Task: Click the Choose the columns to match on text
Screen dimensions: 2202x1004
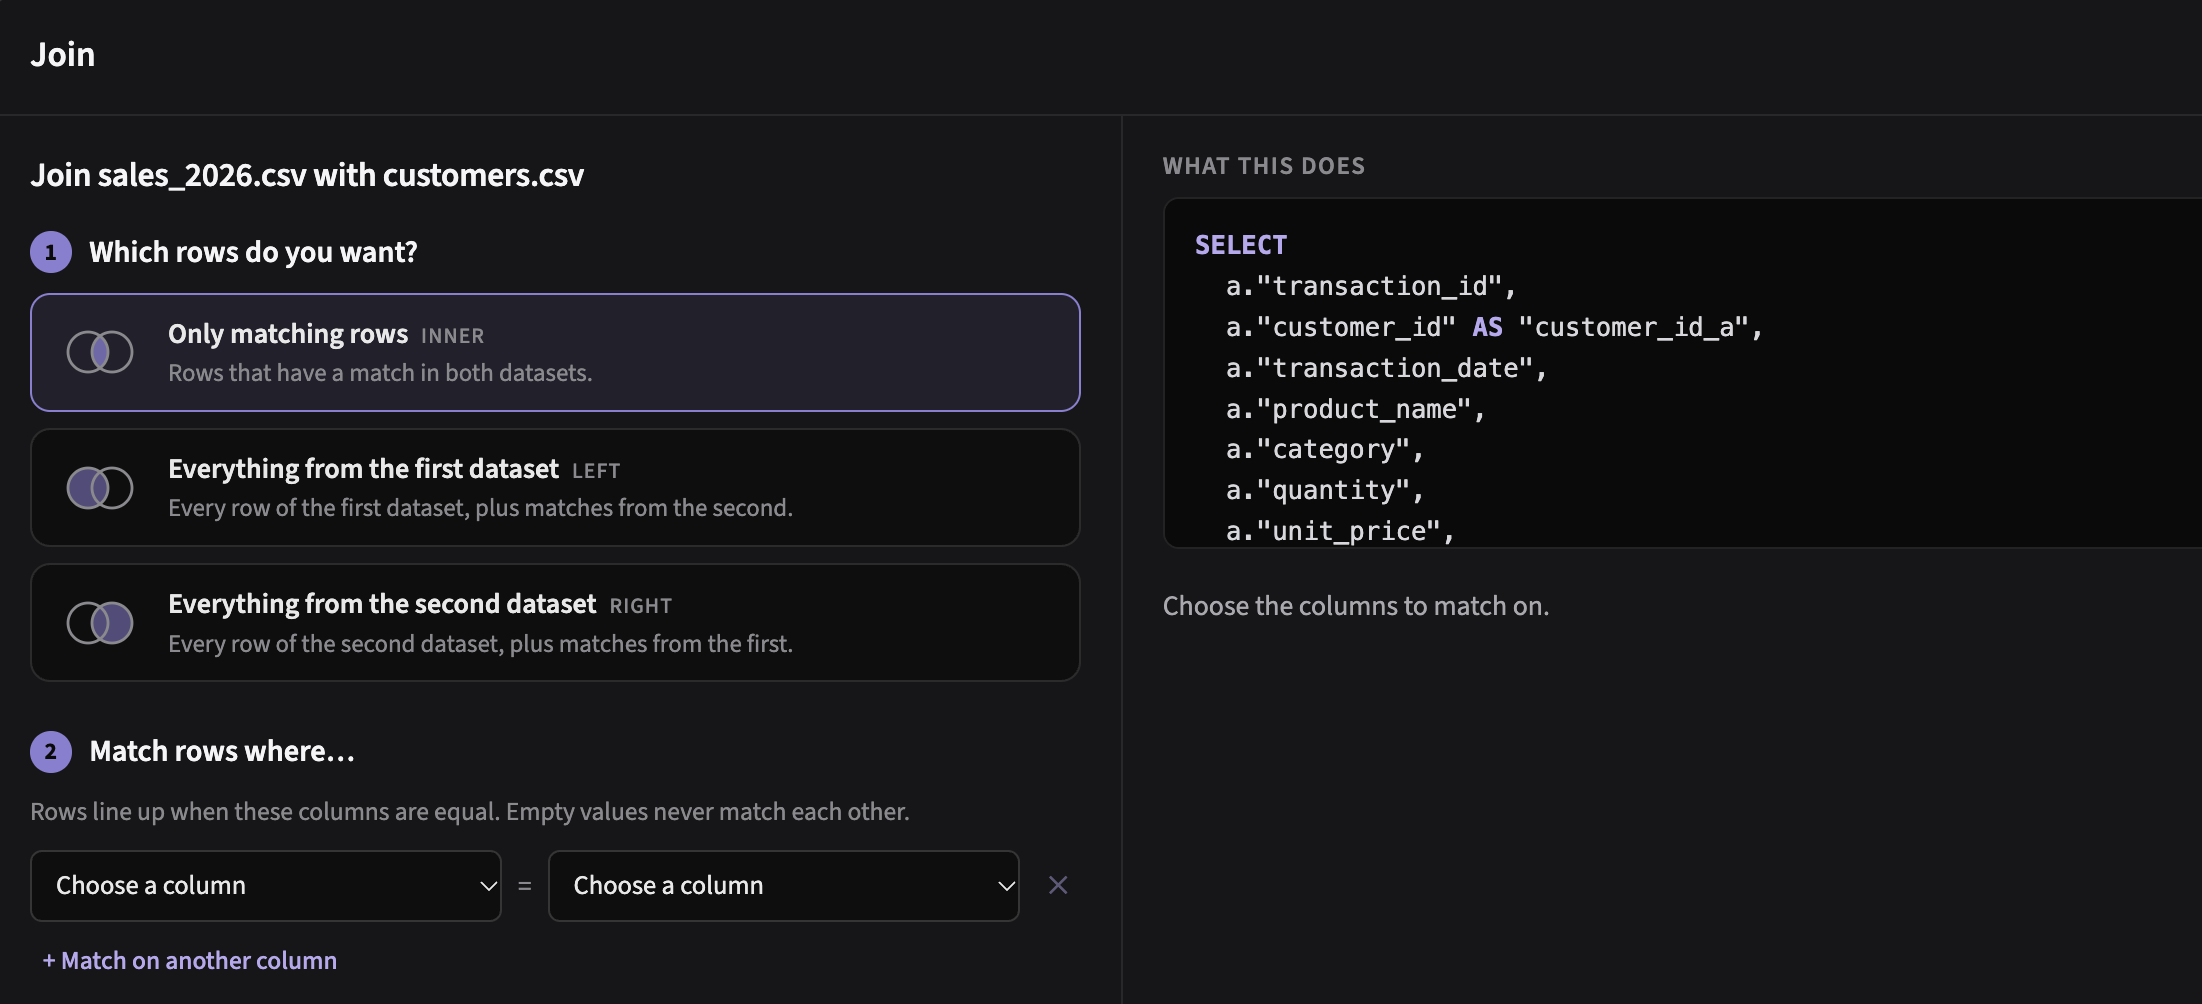Action: (x=1356, y=606)
